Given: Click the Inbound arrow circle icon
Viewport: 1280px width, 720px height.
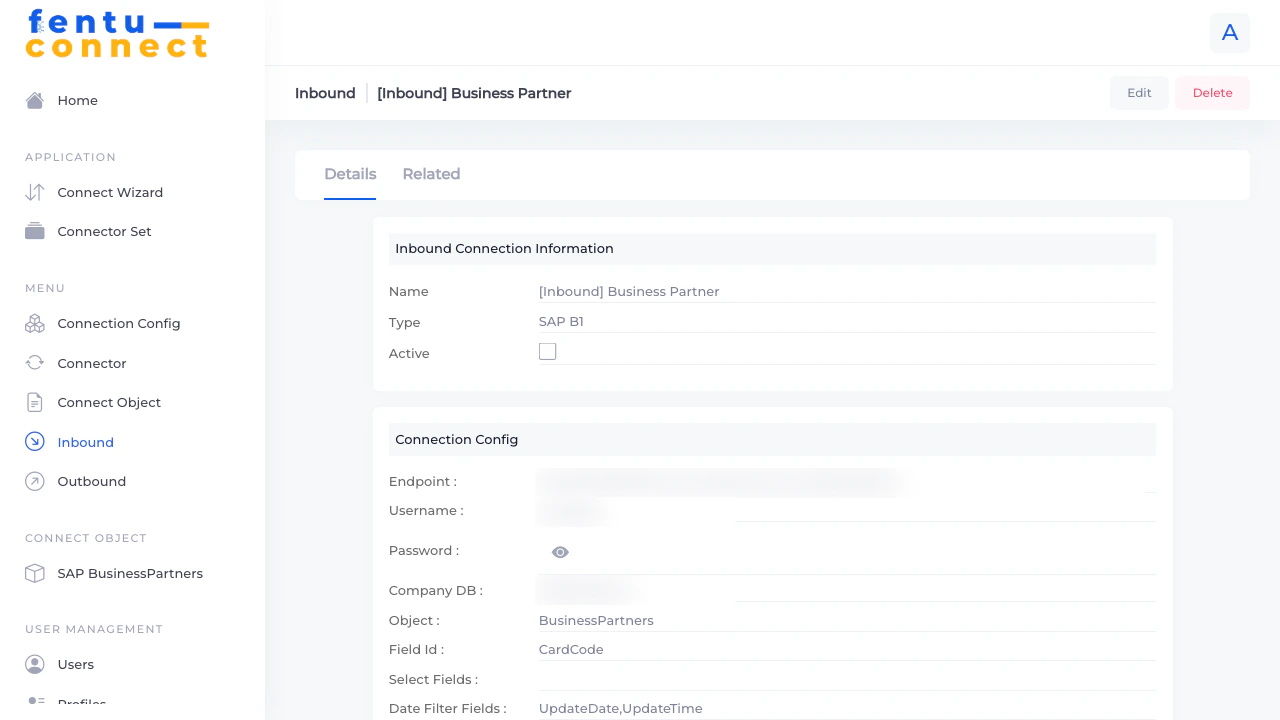Looking at the screenshot, I should pyautogui.click(x=35, y=442).
